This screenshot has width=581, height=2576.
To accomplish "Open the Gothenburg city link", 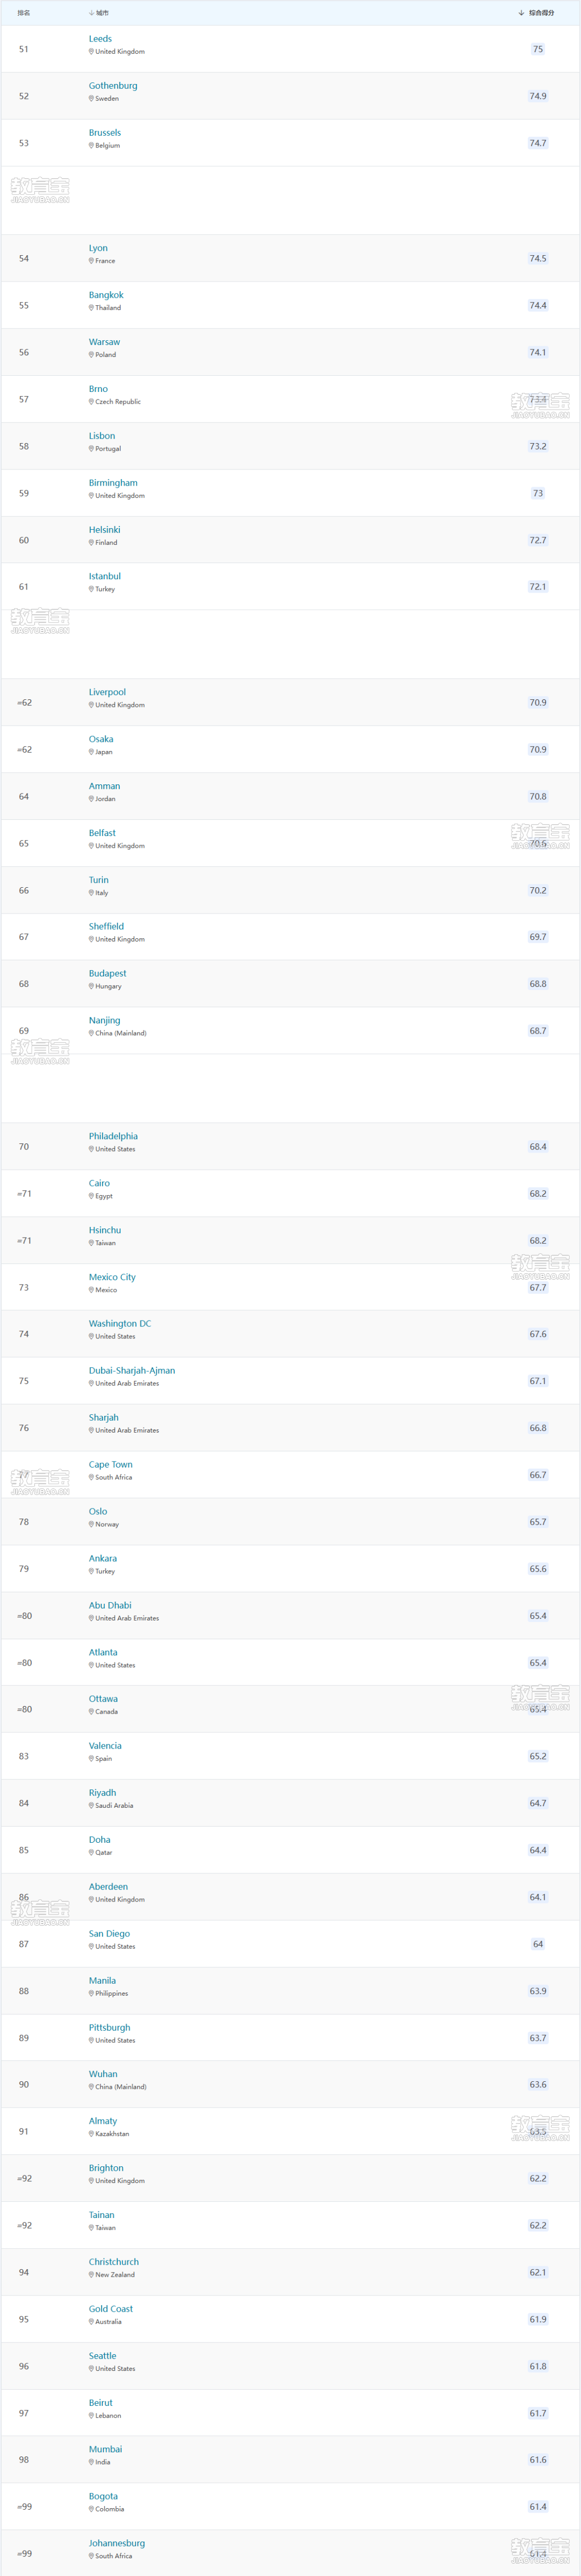I will coord(113,86).
